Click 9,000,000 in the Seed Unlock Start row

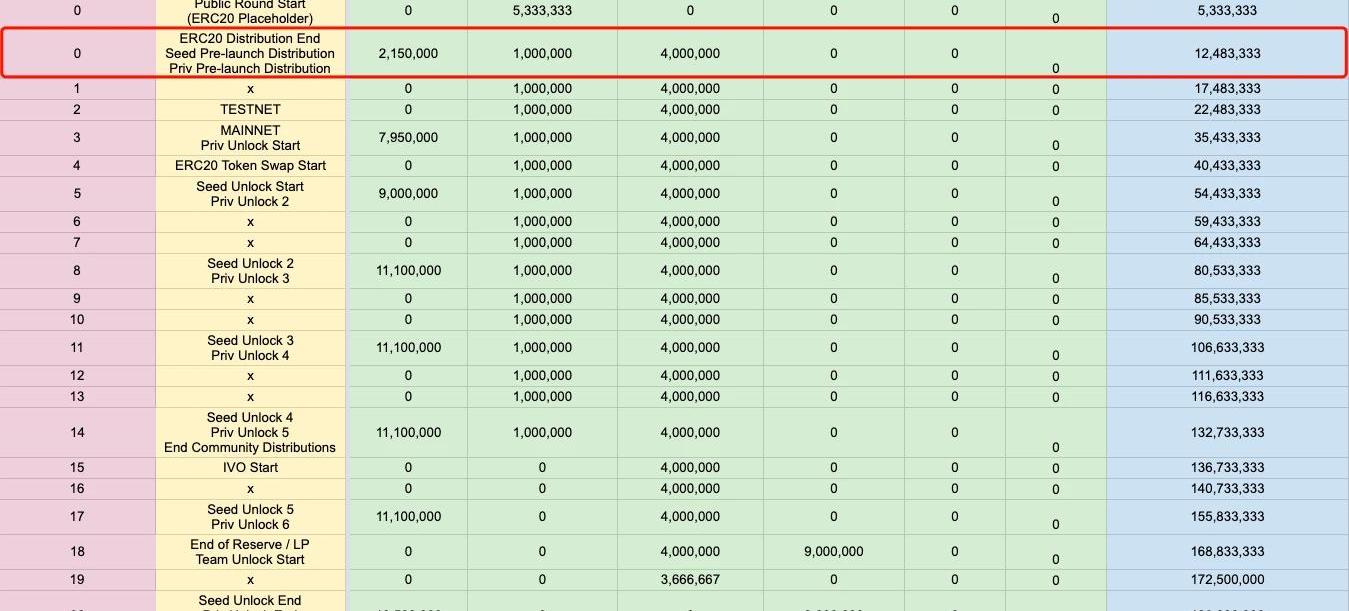click(x=408, y=194)
